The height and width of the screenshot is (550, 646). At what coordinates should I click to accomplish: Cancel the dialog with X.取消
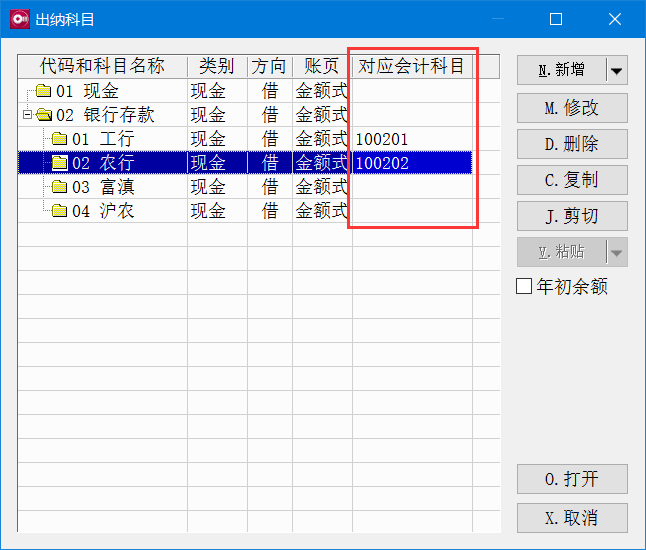click(571, 517)
